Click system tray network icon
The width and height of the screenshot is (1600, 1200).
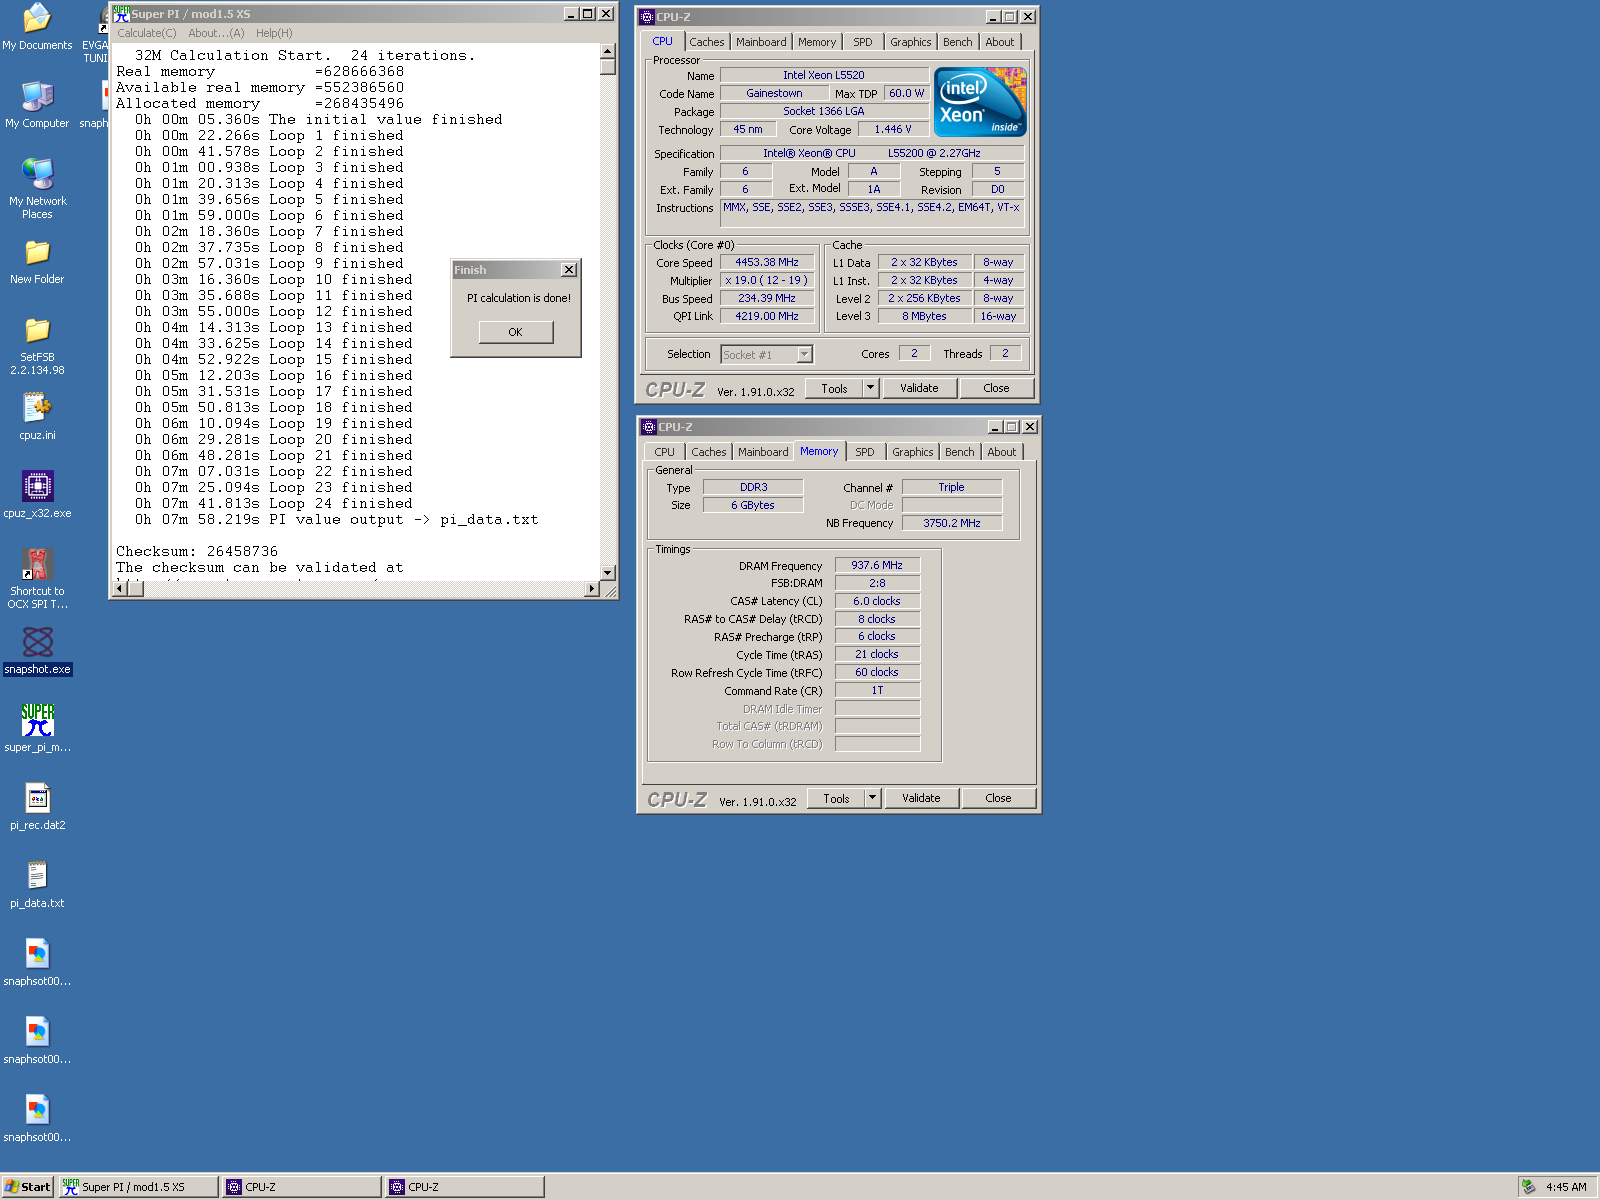[1528, 1187]
